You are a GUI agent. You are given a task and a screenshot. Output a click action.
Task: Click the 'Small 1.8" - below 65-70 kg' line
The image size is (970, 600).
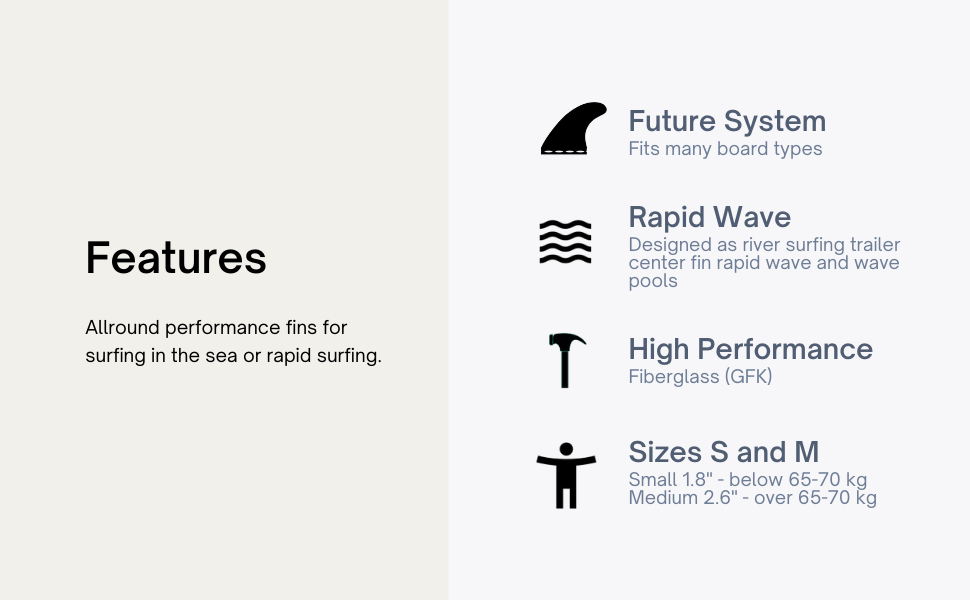tap(747, 479)
